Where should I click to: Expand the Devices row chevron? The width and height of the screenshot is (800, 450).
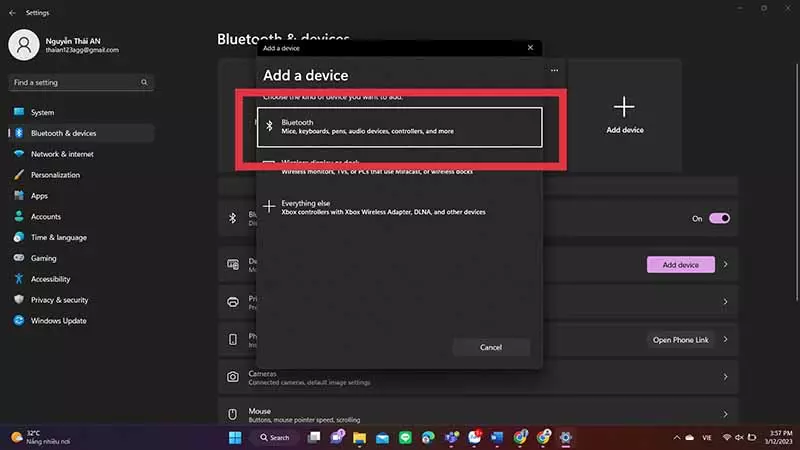[725, 265]
